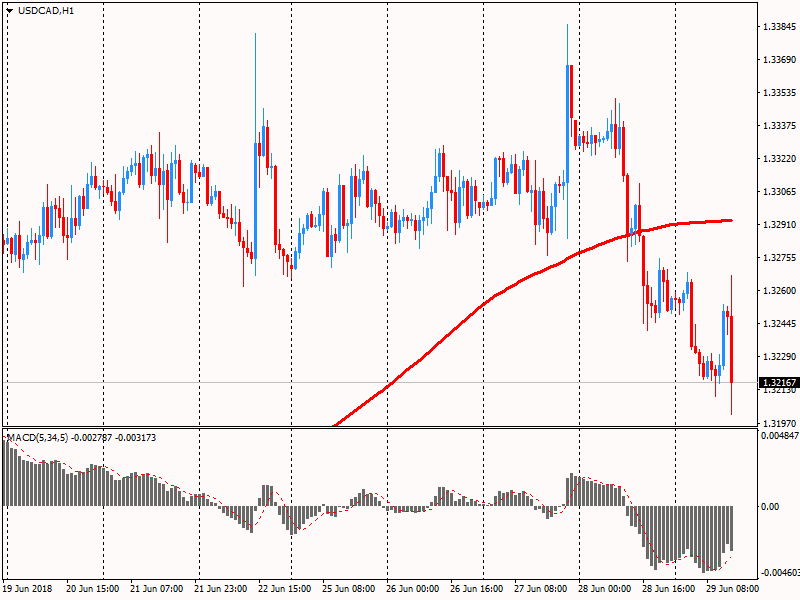Viewport: 800px width, 600px height.
Task: Click the 26 Jun 00:00 time label
Action: pyautogui.click(x=413, y=590)
